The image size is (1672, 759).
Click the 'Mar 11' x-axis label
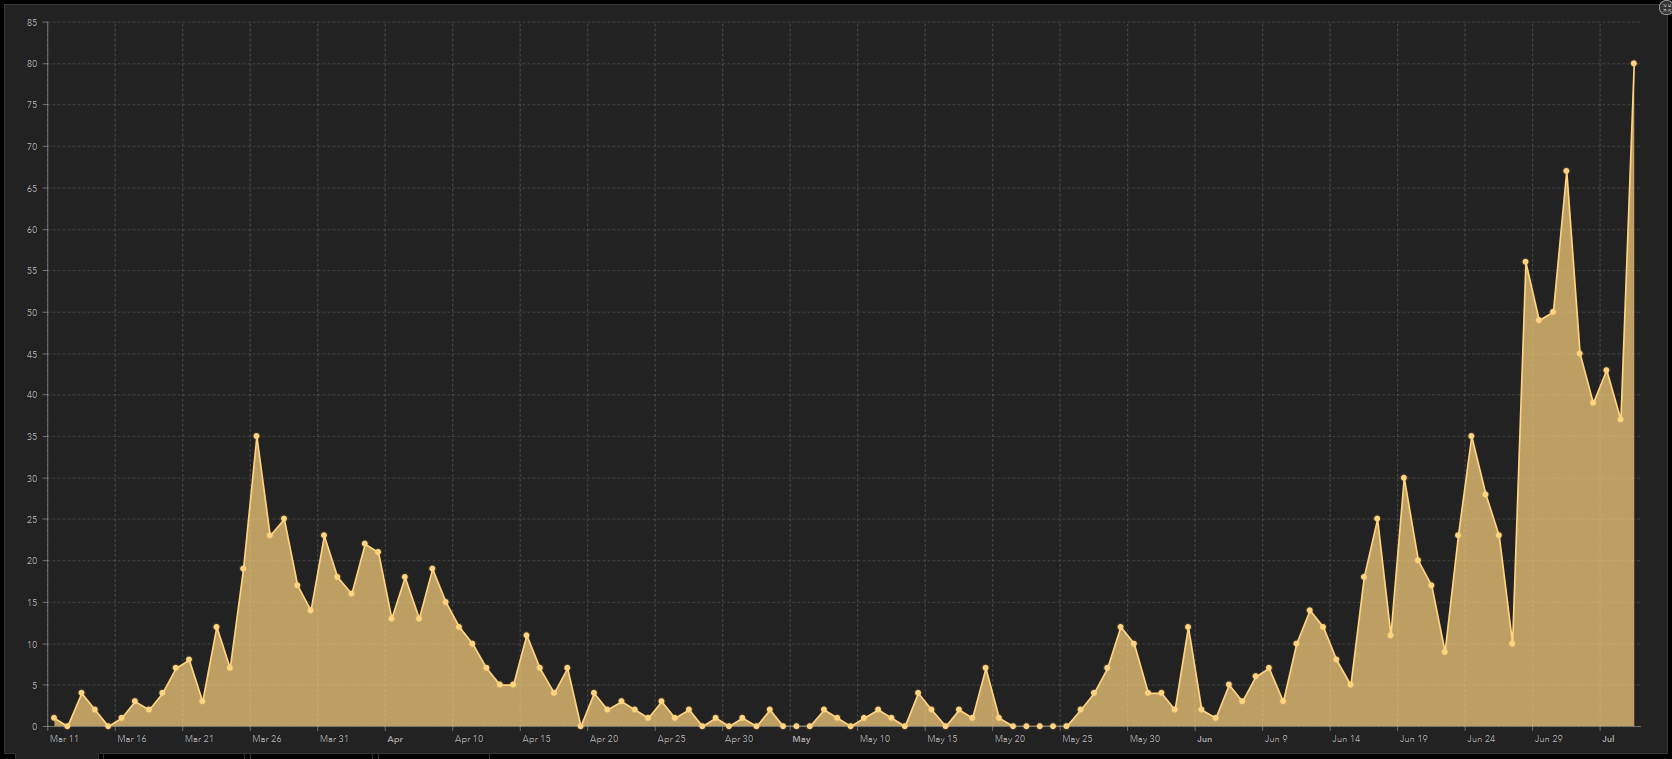[64, 739]
